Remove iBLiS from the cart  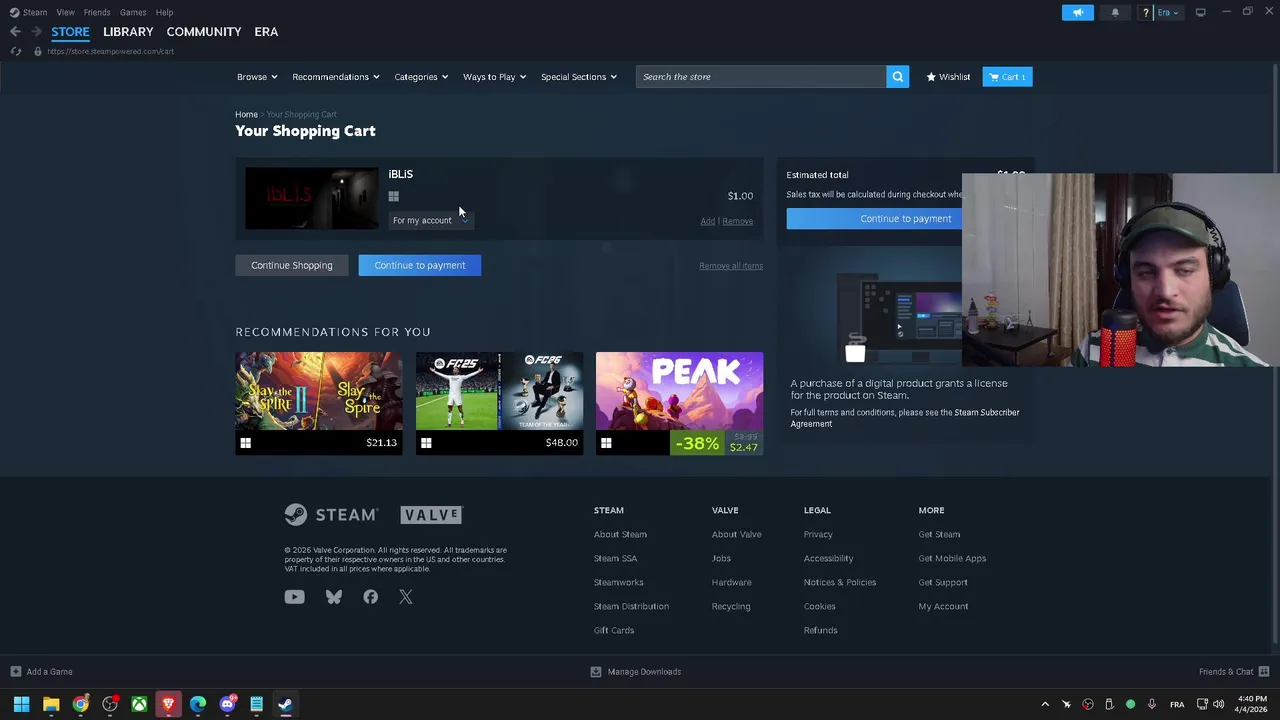pyautogui.click(x=737, y=221)
